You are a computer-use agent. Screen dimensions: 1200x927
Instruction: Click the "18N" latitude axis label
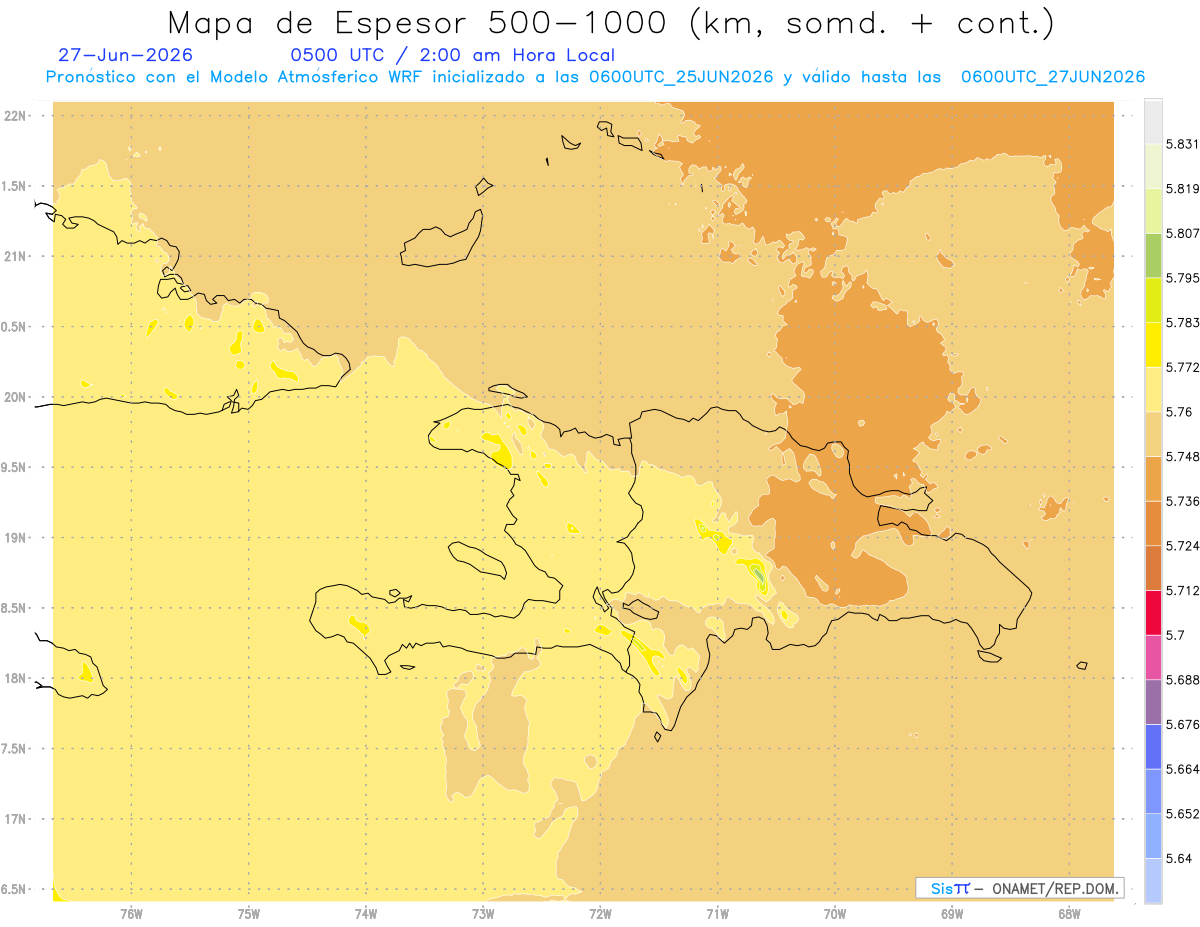coord(17,678)
